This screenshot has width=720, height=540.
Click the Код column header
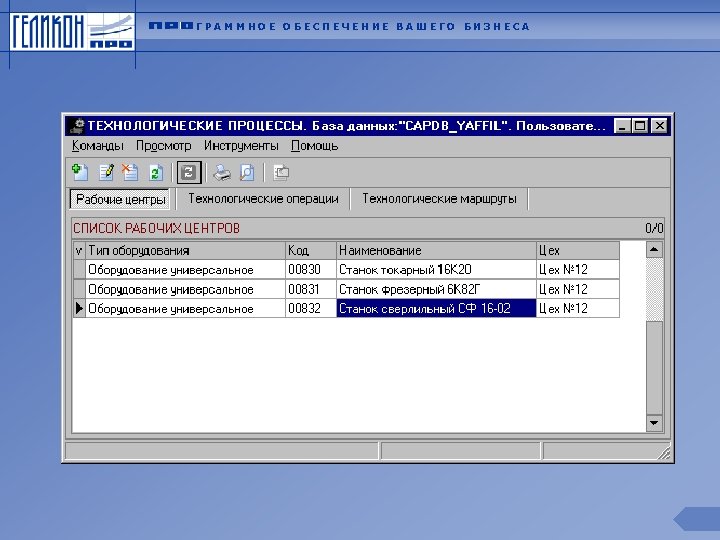click(311, 250)
